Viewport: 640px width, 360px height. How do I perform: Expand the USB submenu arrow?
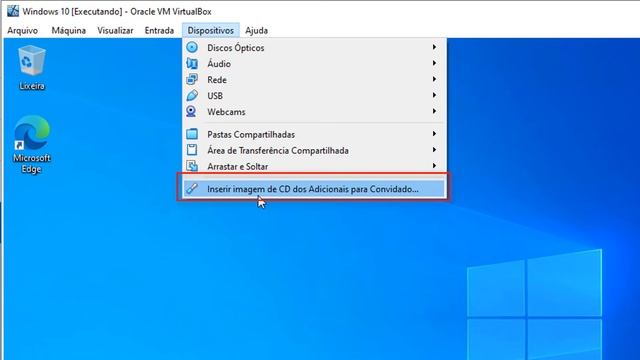pyautogui.click(x=434, y=96)
